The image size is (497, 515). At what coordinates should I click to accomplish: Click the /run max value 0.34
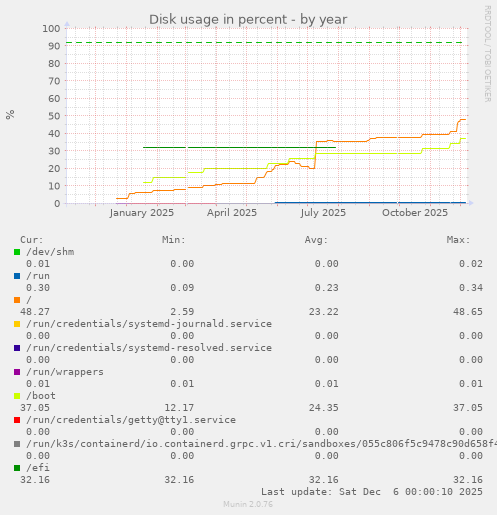click(x=471, y=288)
